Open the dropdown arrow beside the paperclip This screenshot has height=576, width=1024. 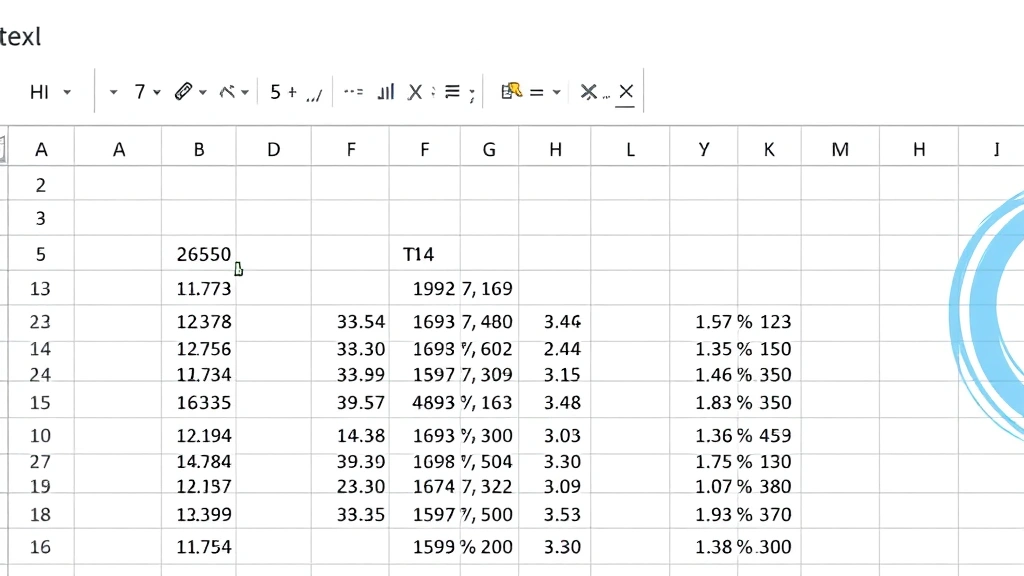tap(203, 92)
